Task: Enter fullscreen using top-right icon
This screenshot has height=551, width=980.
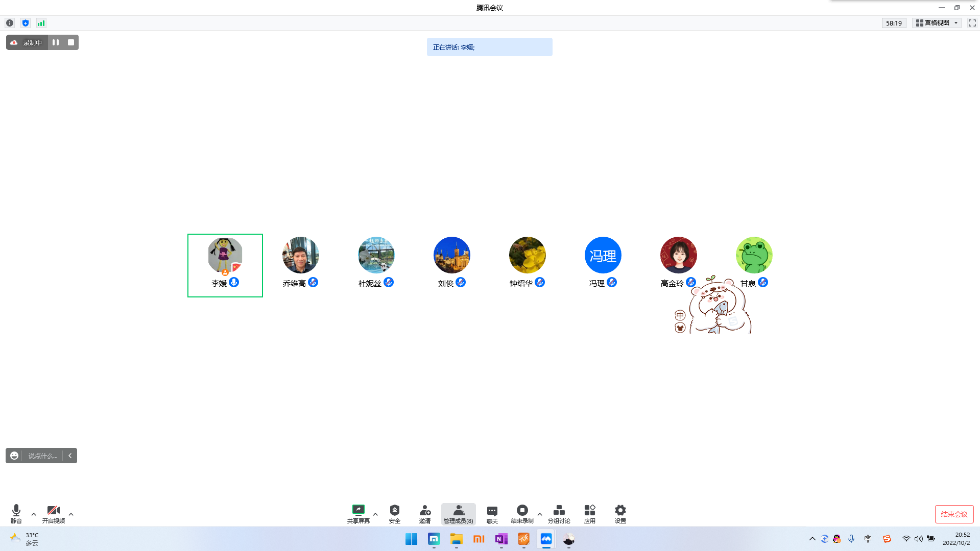Action: click(x=971, y=22)
